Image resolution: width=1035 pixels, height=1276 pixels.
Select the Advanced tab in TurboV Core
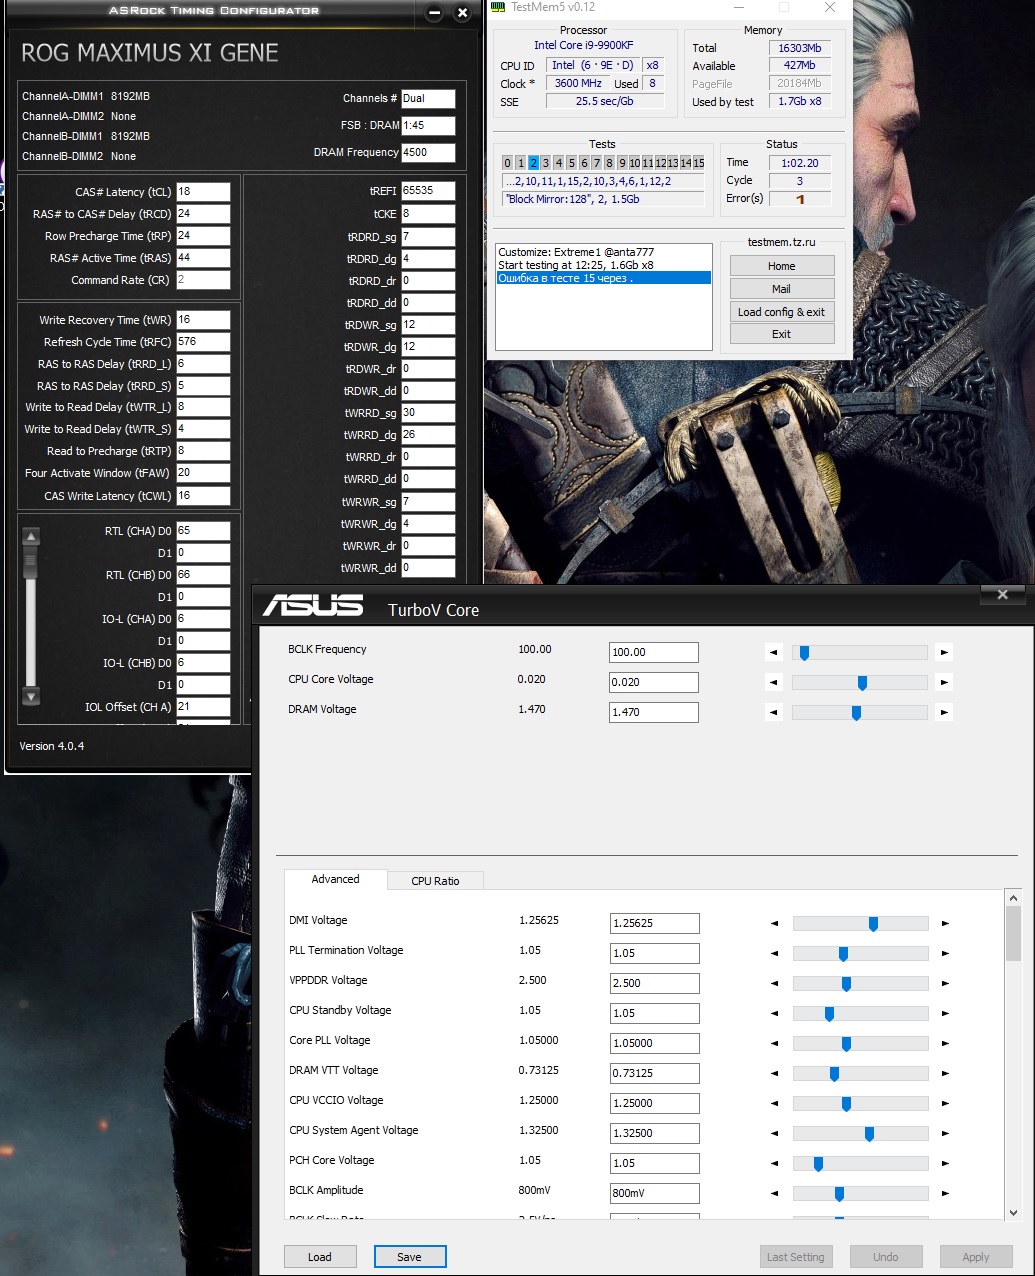(x=335, y=879)
